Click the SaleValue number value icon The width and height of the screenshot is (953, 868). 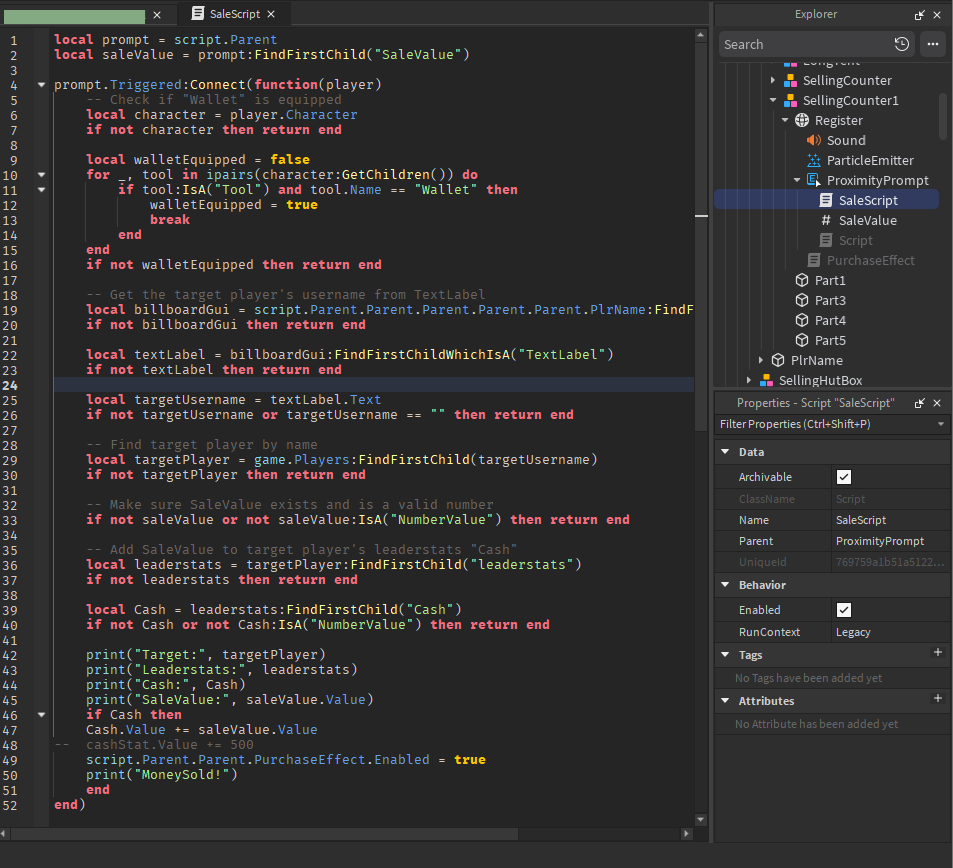(x=826, y=221)
